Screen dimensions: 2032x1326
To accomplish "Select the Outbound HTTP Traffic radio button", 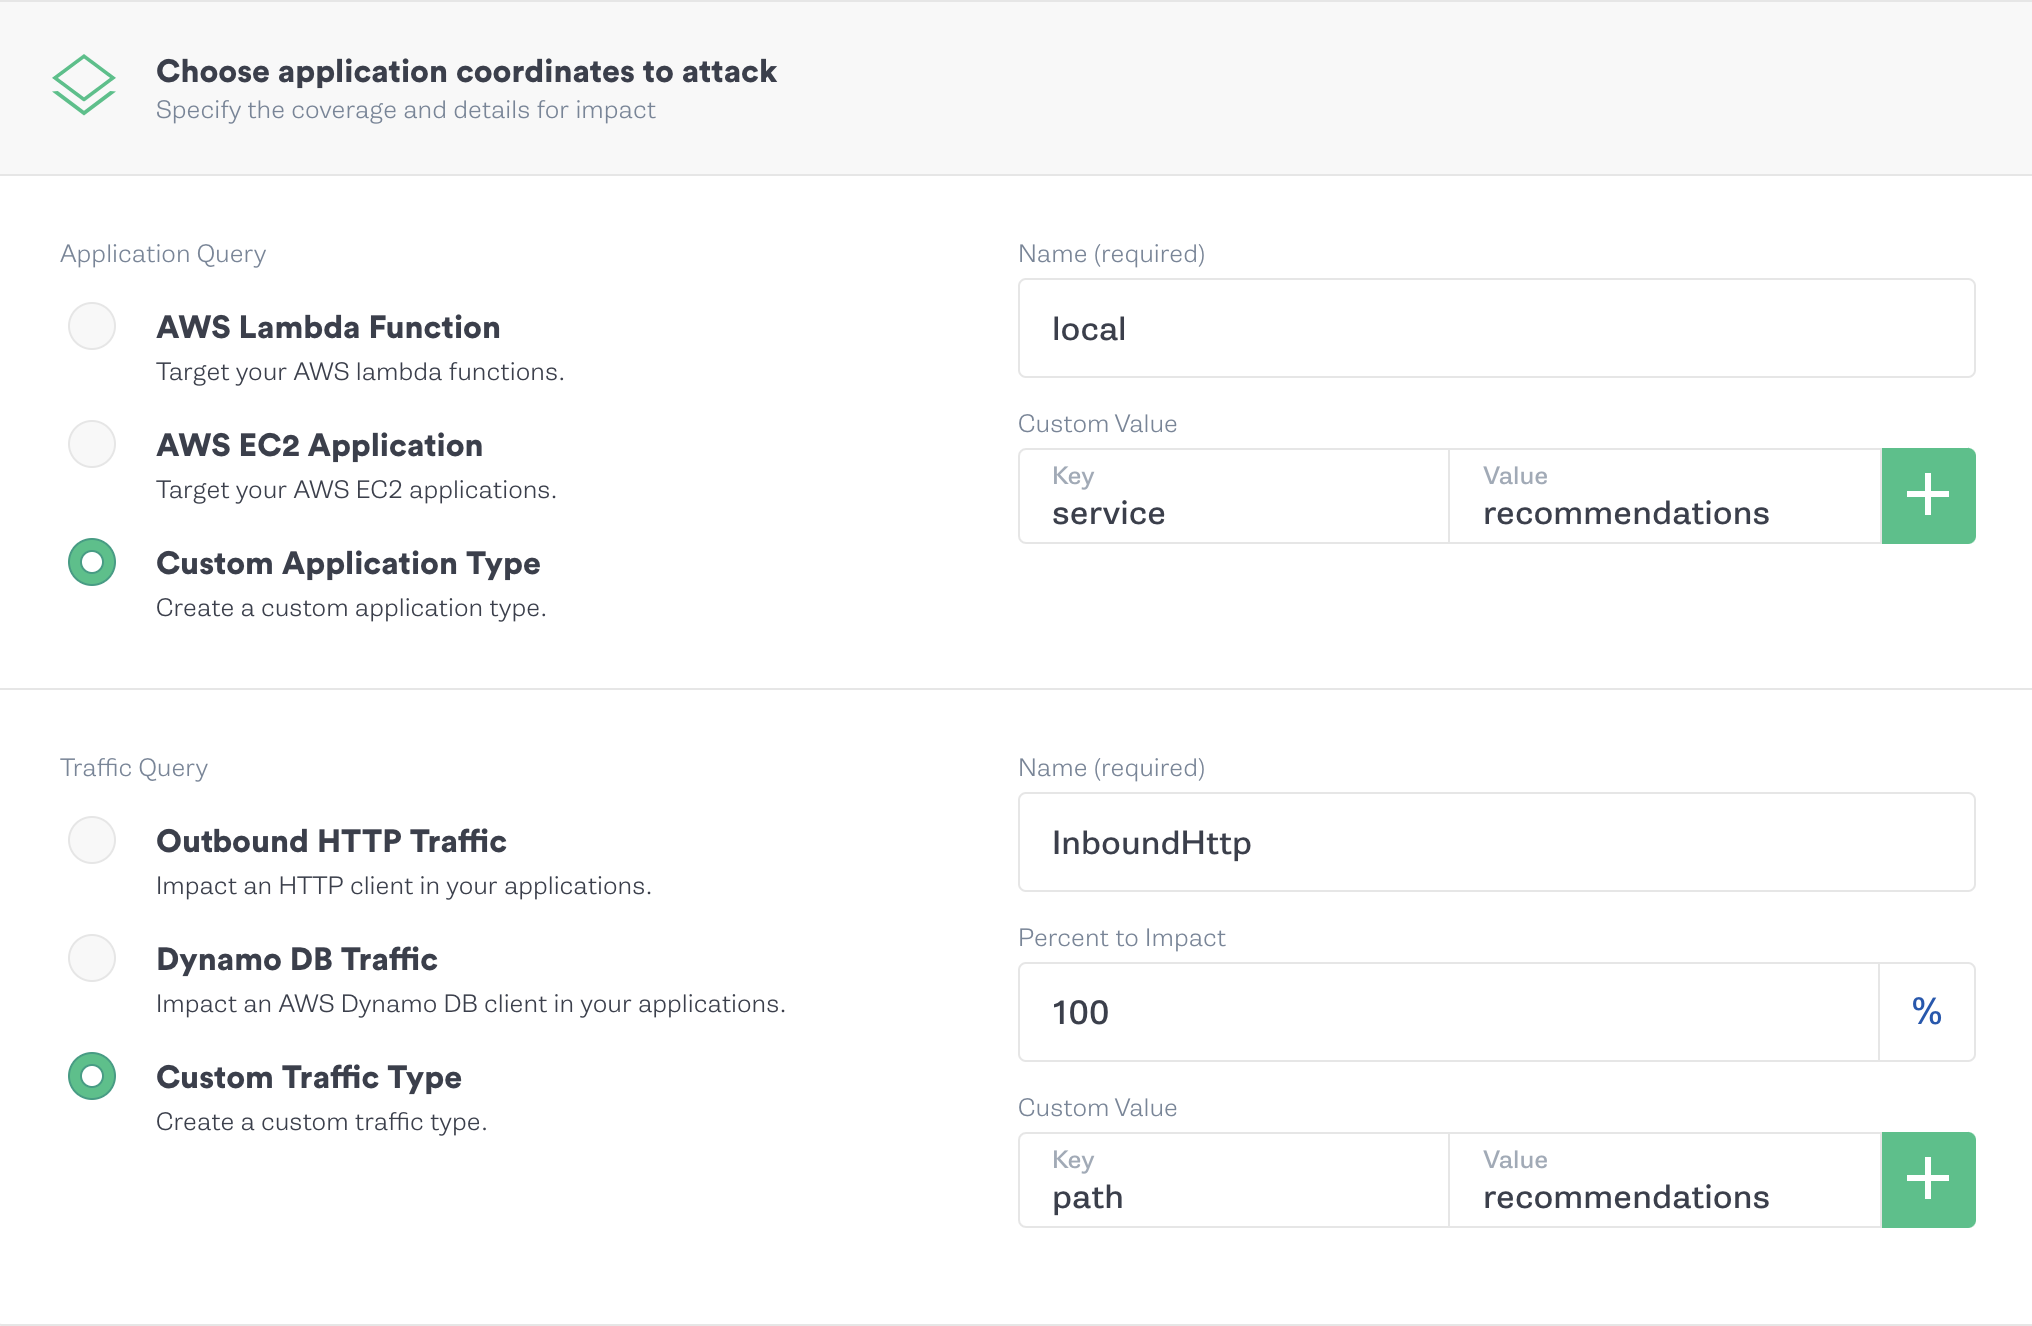I will coord(93,839).
